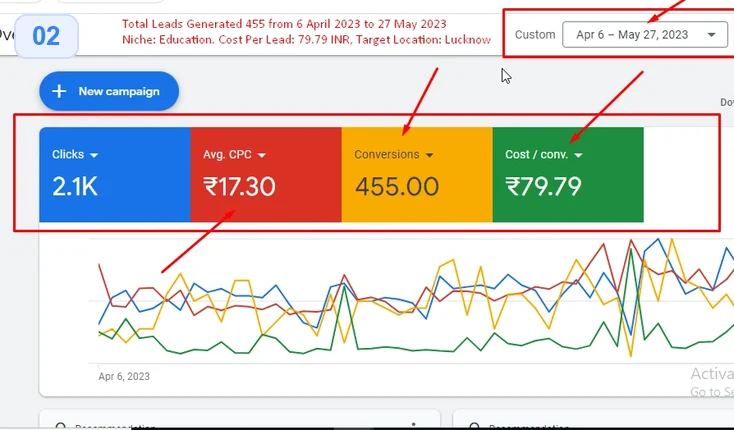Open the Avg. CPC metric dropdown arrow

tap(262, 155)
